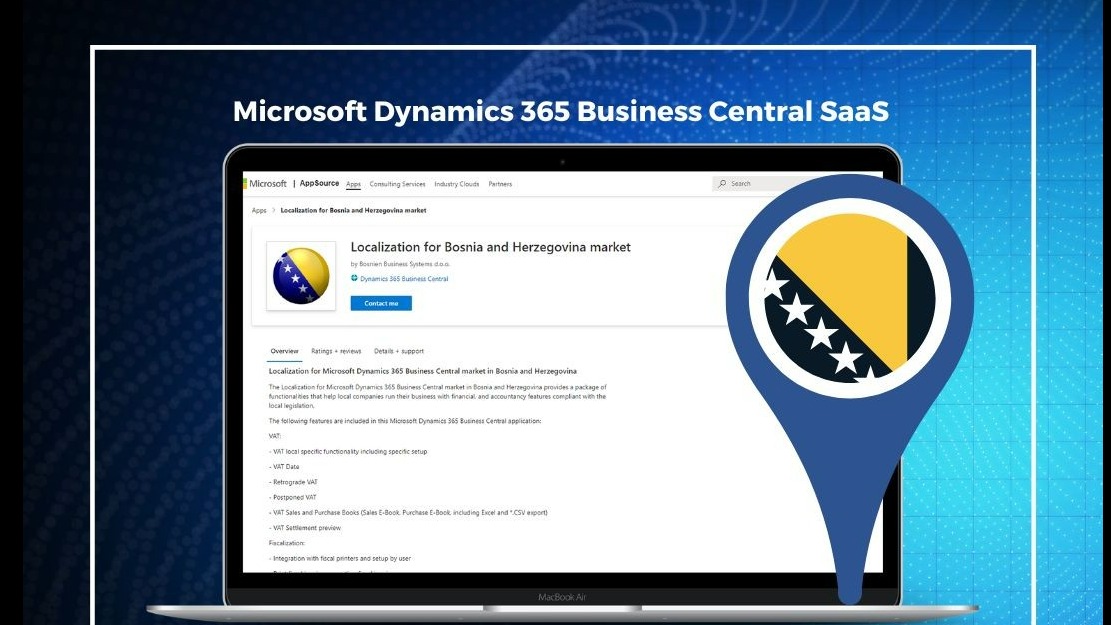Click the Microsoft logo in the header
The width and height of the screenshot is (1111, 625).
coord(266,184)
